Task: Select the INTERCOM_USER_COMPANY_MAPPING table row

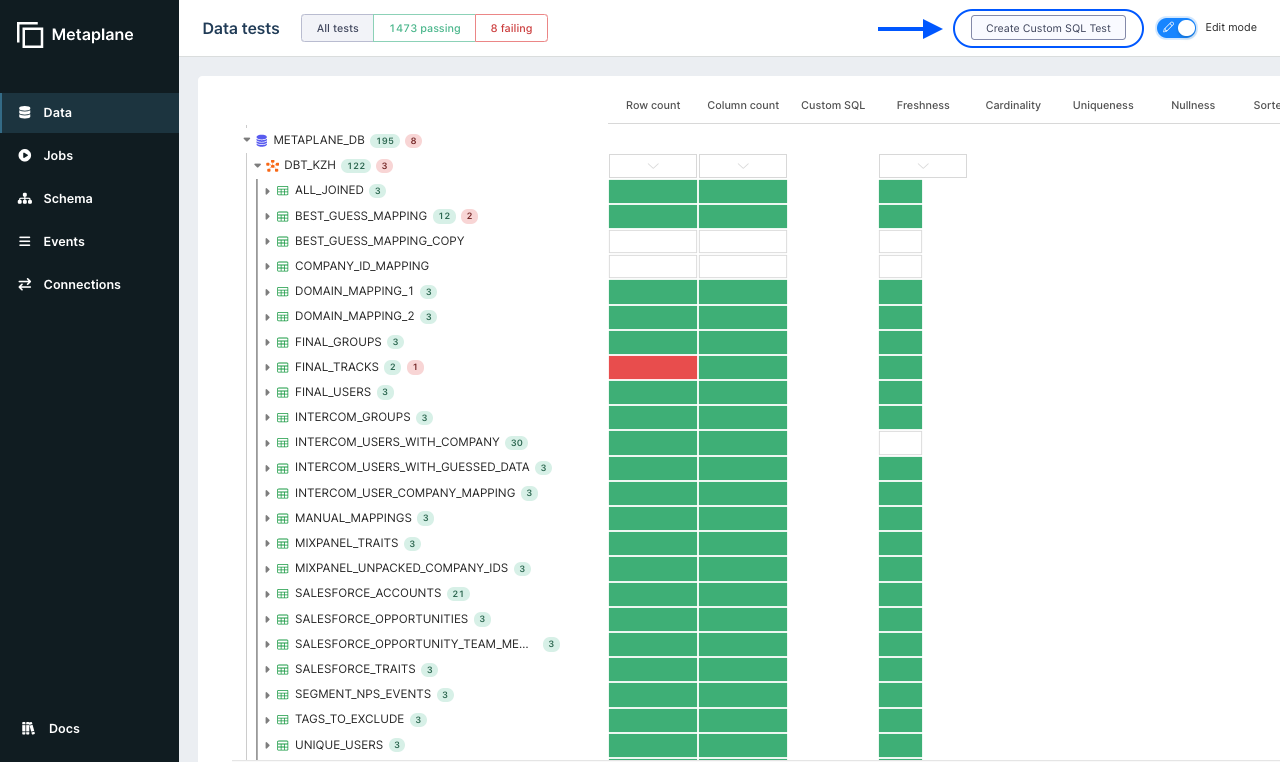Action: pyautogui.click(x=405, y=493)
